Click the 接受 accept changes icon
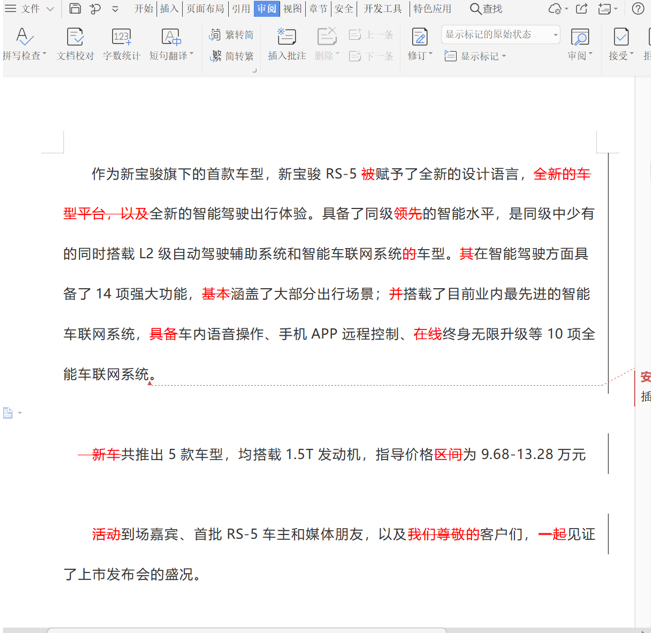 621,44
